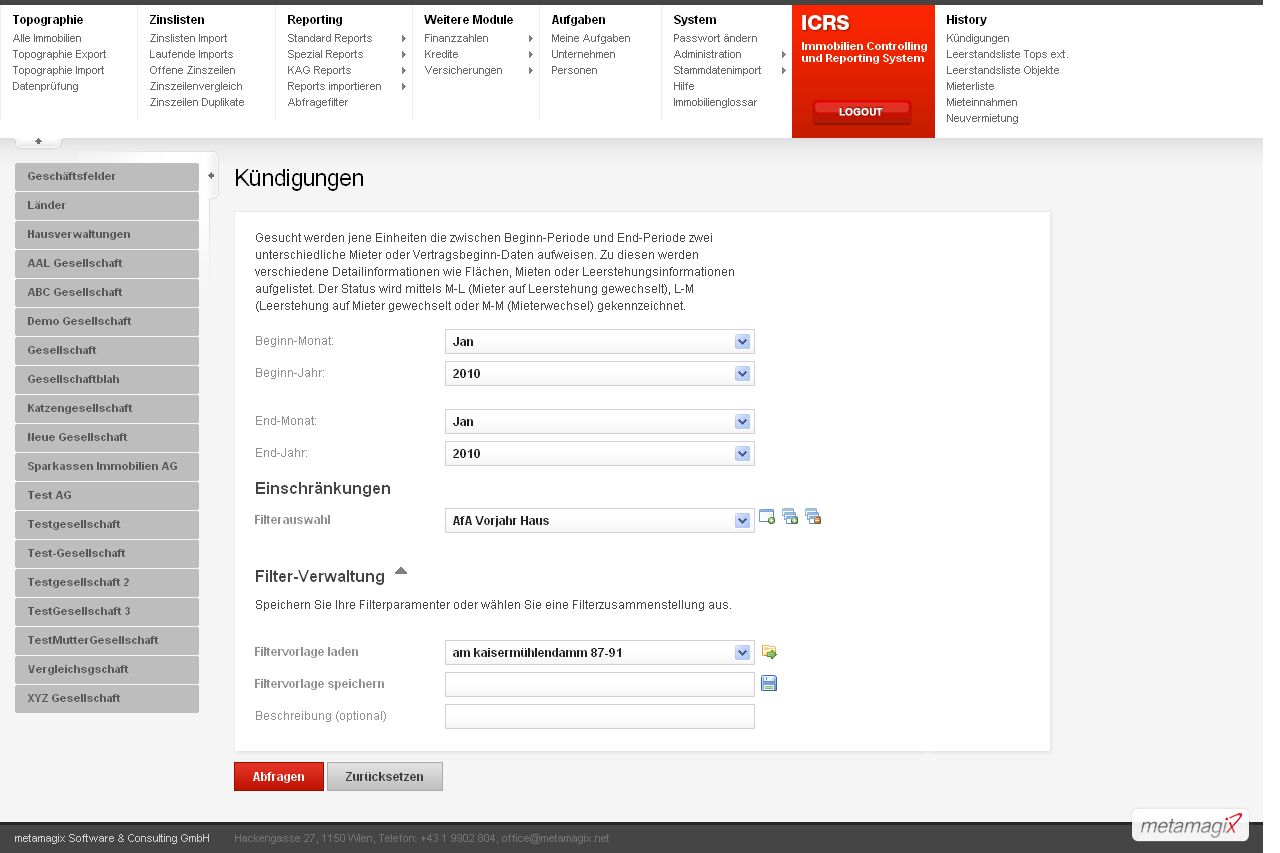Select Sparkassen Immobilien AG in the sidebar
This screenshot has height=853, width=1280.
tap(107, 466)
